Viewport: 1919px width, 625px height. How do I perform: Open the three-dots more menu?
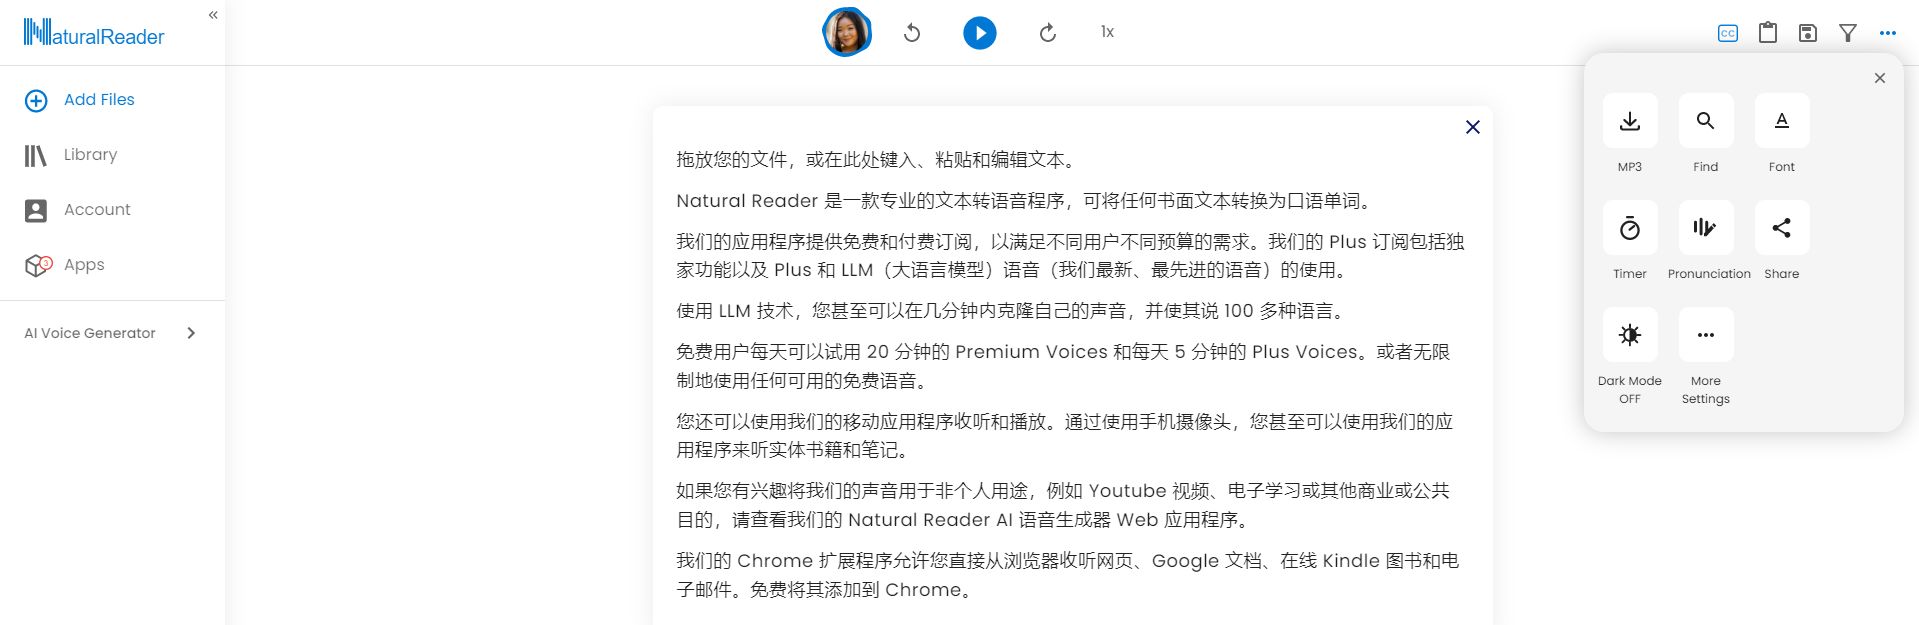click(1888, 33)
